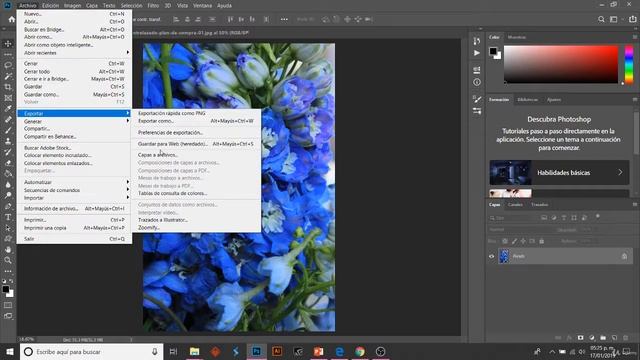
Task: Open the workspace switcher dropdown
Action: tap(615, 19)
